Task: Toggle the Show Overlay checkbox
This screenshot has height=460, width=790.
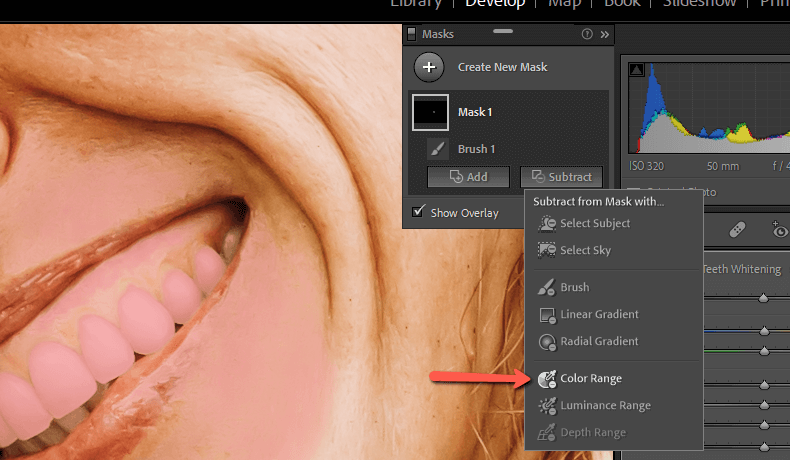Action: coord(418,212)
